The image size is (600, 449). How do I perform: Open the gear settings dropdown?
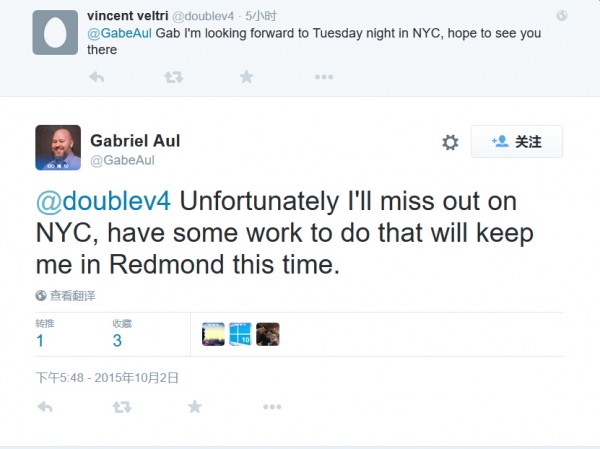point(450,142)
